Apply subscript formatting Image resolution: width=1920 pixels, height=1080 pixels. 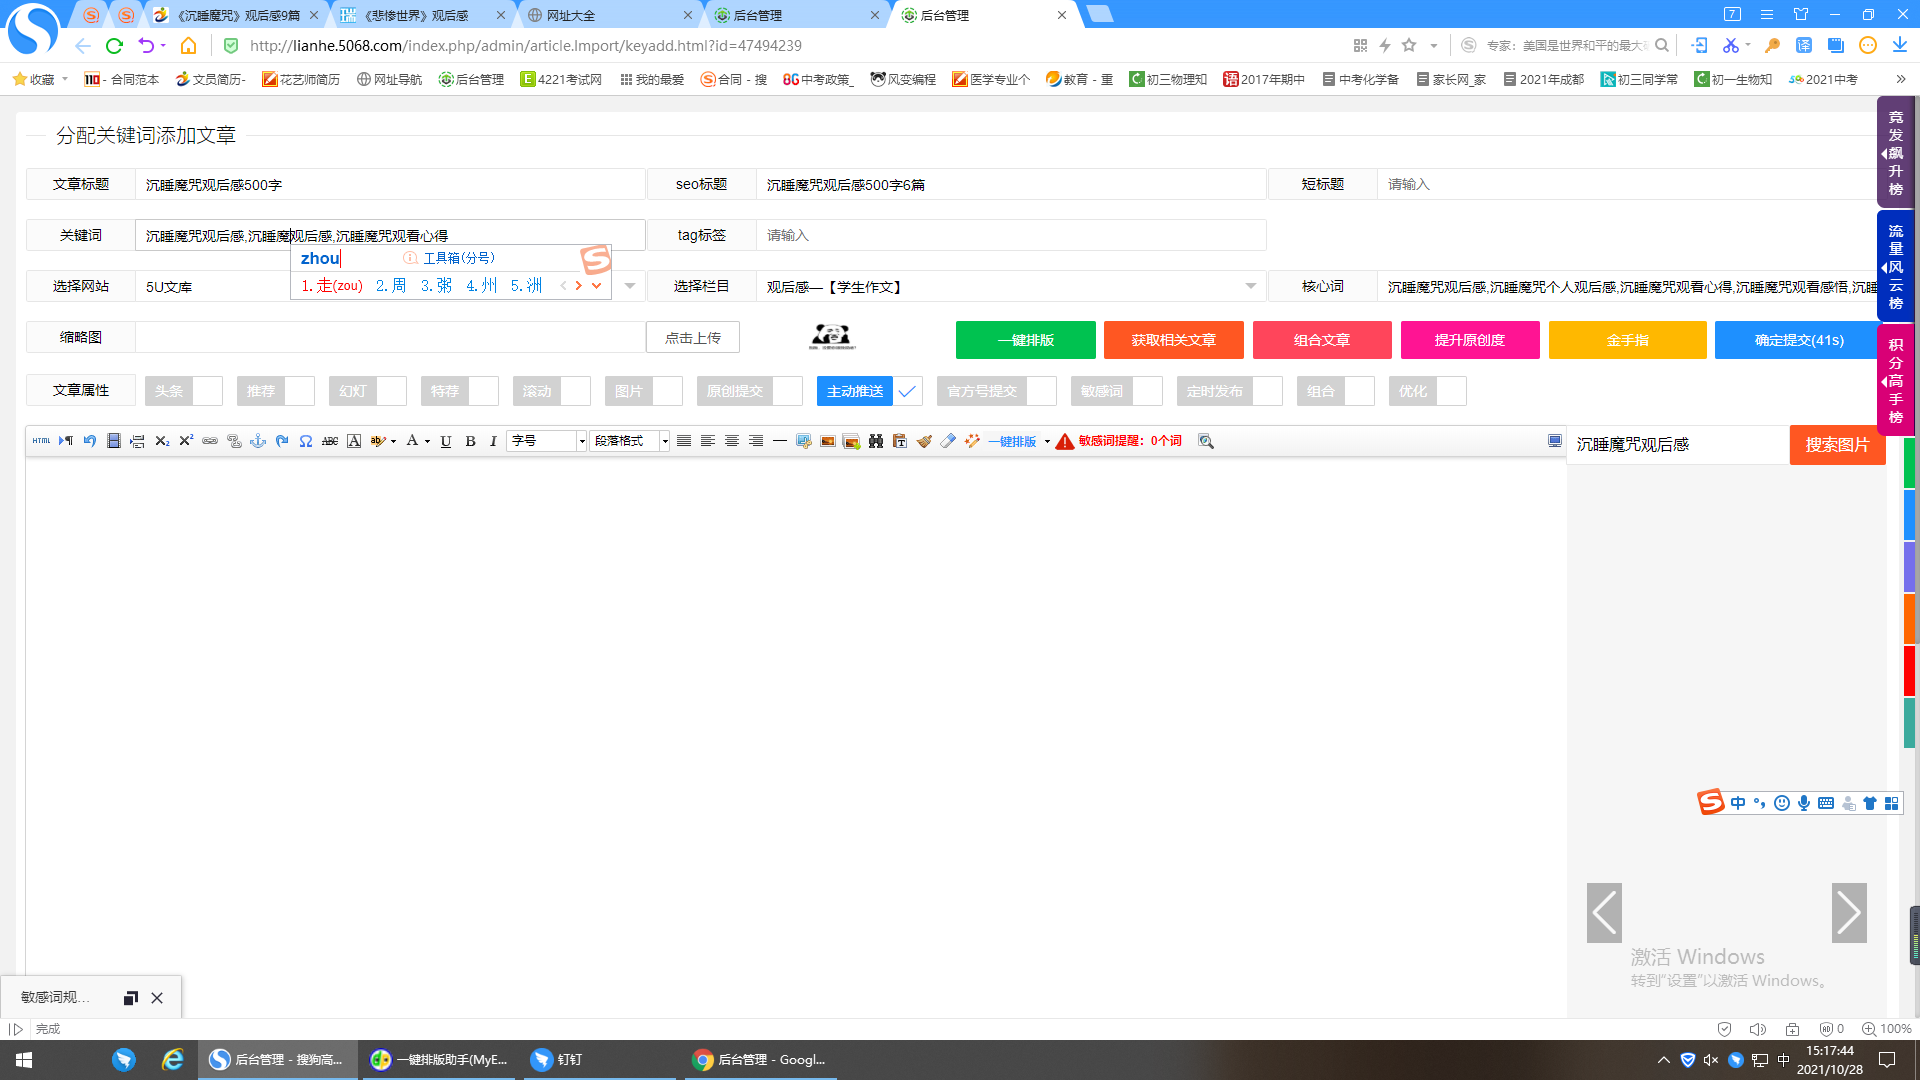coord(162,441)
